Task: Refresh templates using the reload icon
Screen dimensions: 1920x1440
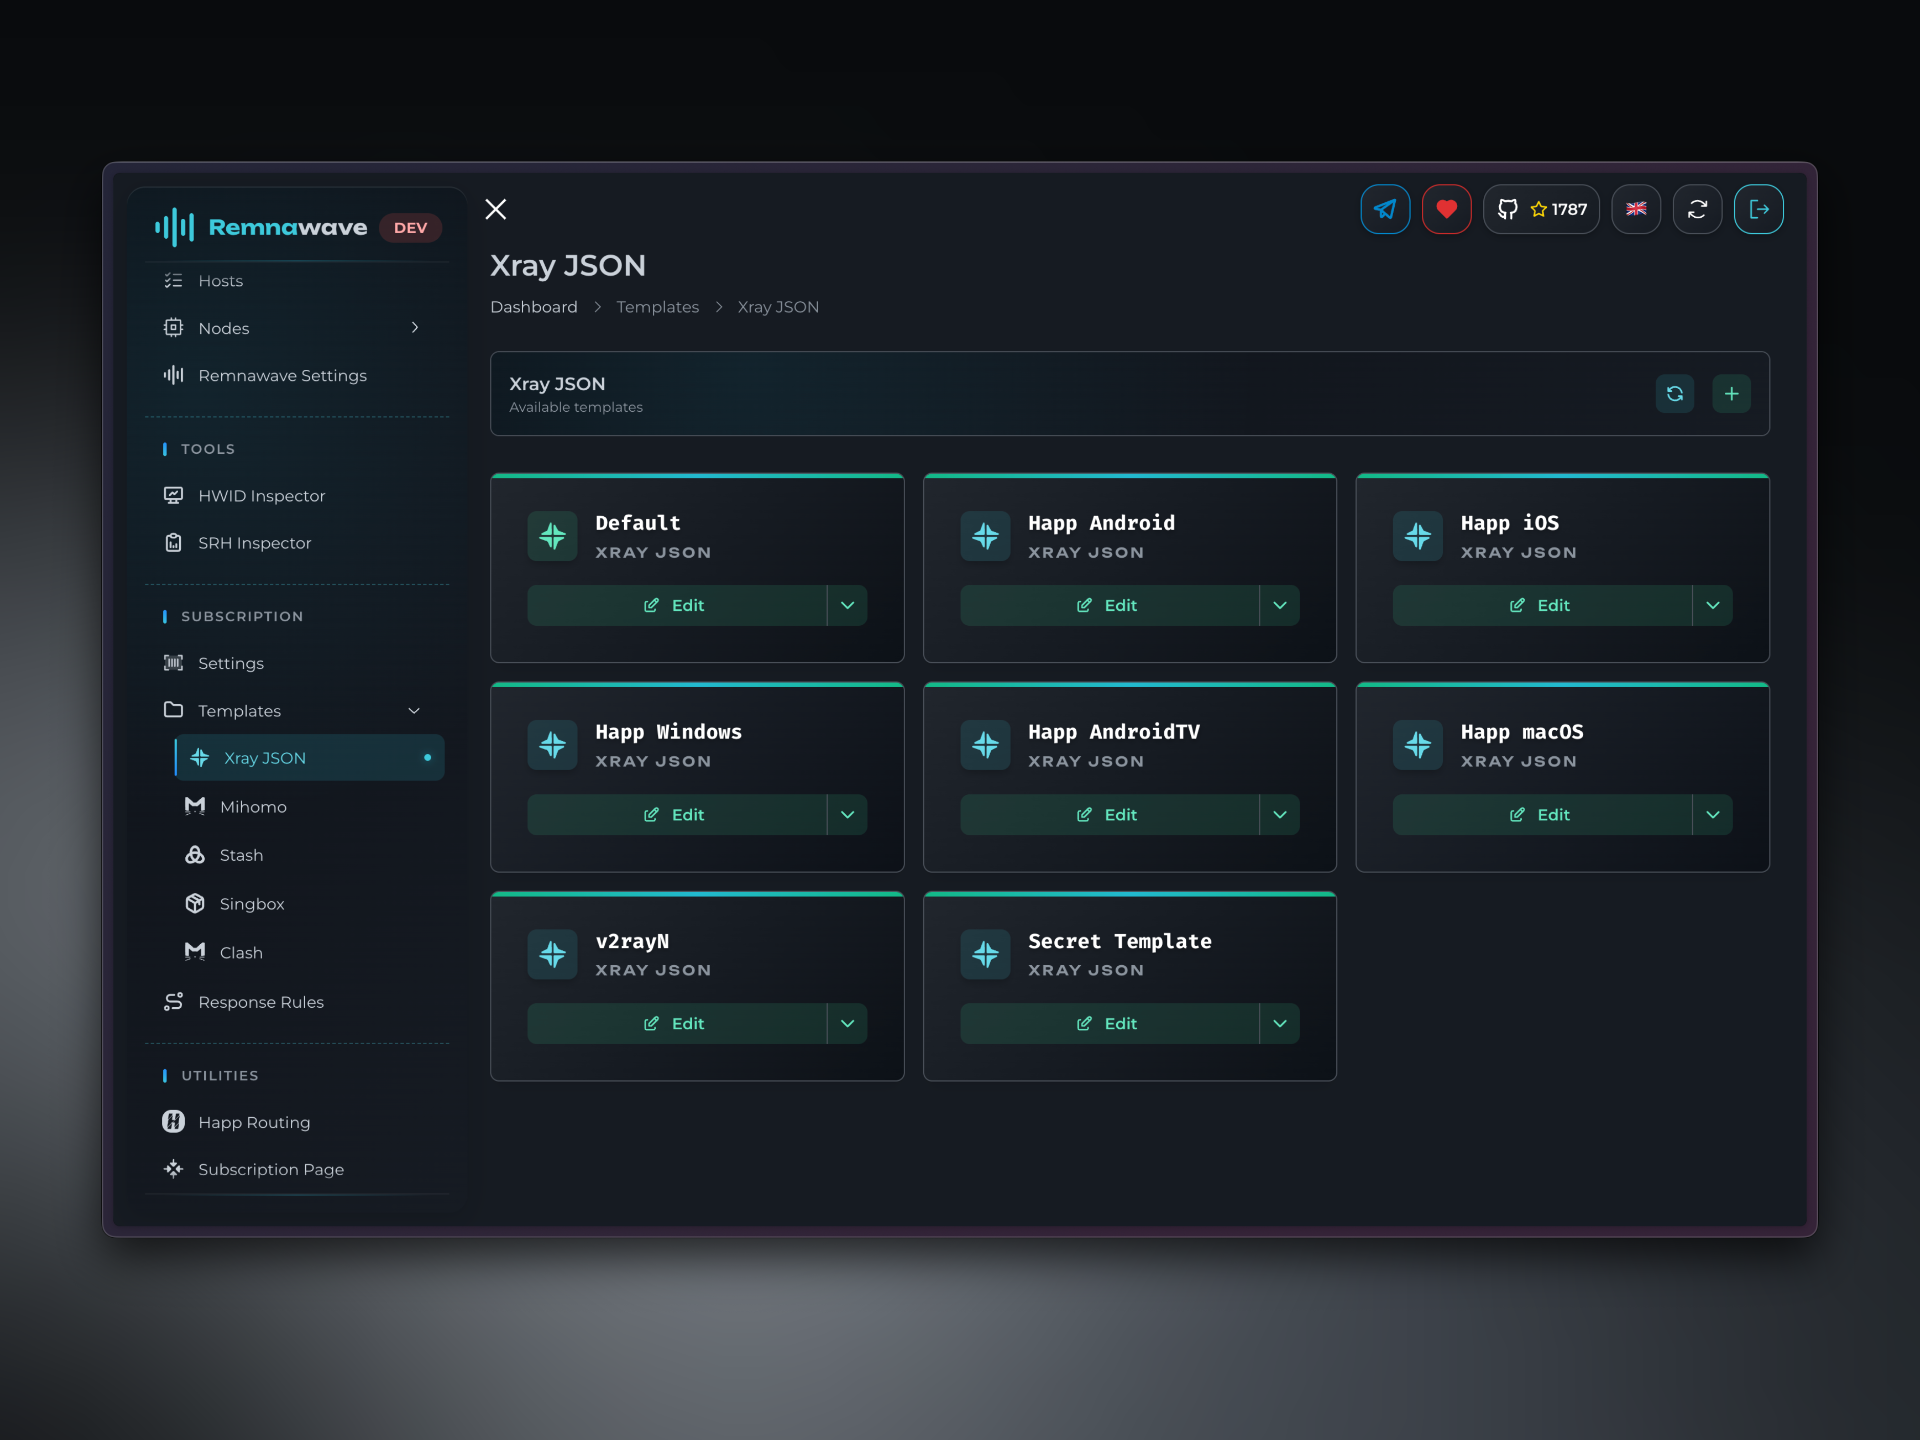Action: (x=1675, y=393)
